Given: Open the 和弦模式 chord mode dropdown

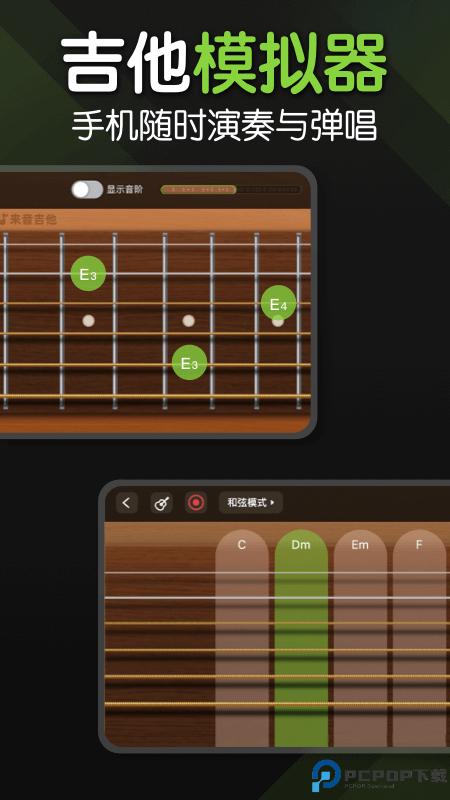Looking at the screenshot, I should point(251,503).
